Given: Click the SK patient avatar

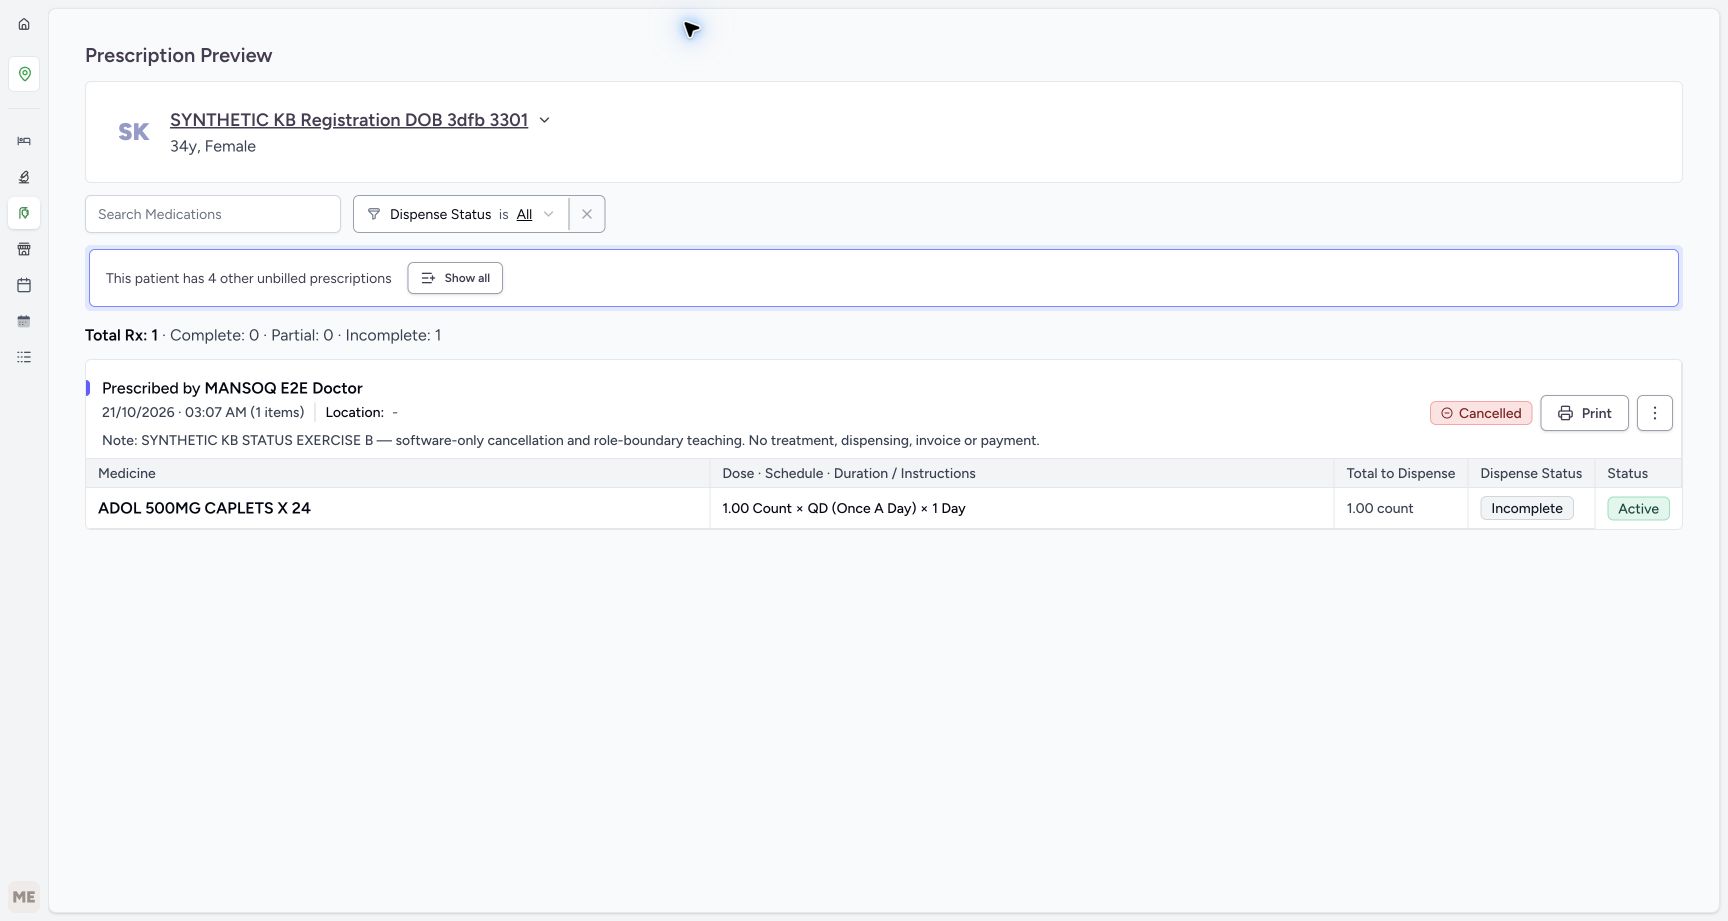Looking at the screenshot, I should (134, 132).
